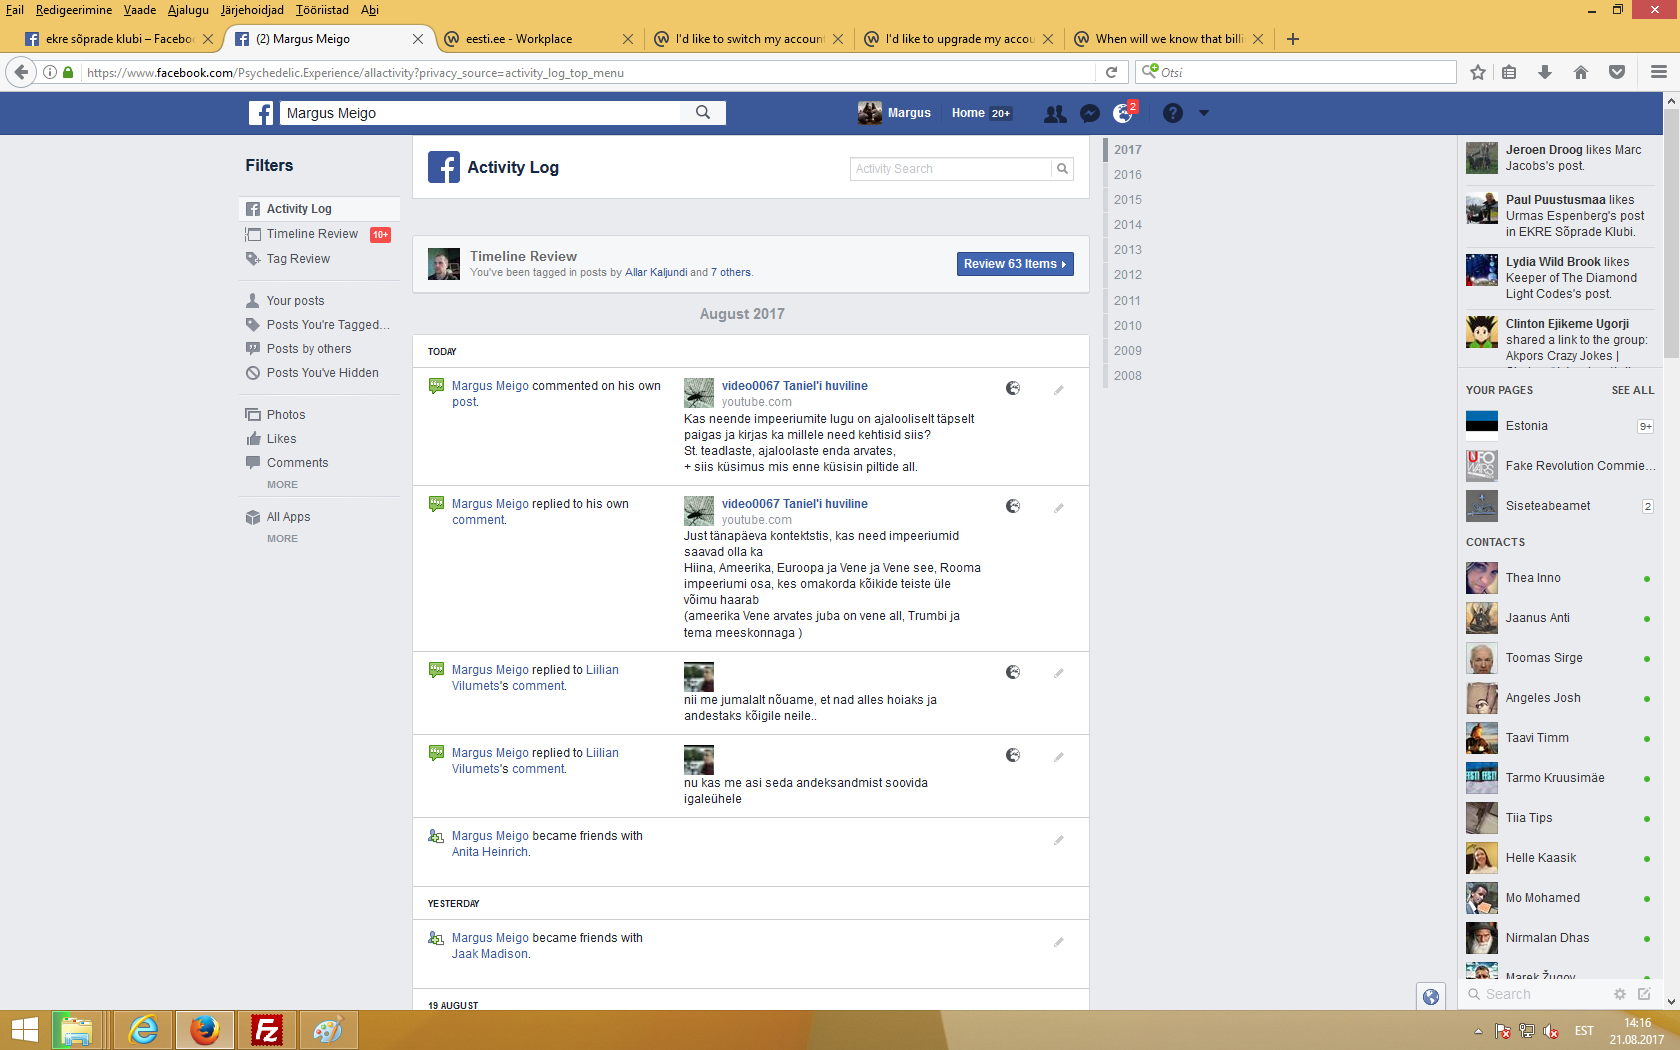
Task: Open audience selector for 'commented on his own post'
Action: point(1013,388)
